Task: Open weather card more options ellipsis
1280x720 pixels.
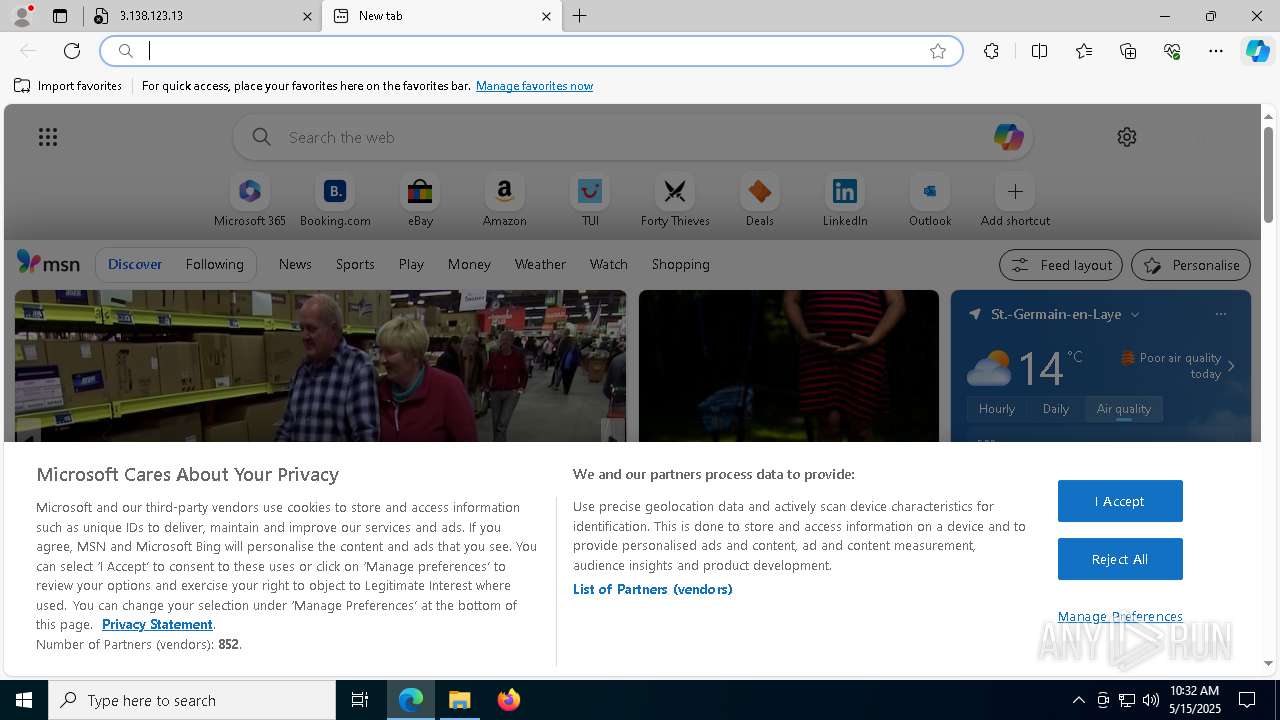Action: [1220, 314]
